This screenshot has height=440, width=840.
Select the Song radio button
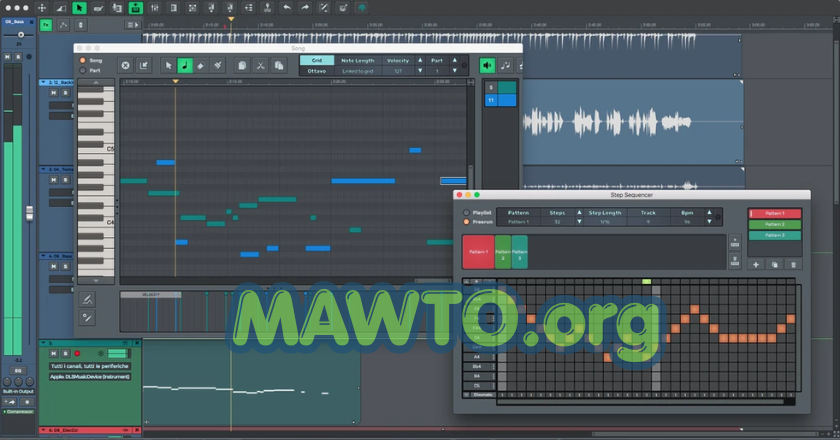pos(82,61)
